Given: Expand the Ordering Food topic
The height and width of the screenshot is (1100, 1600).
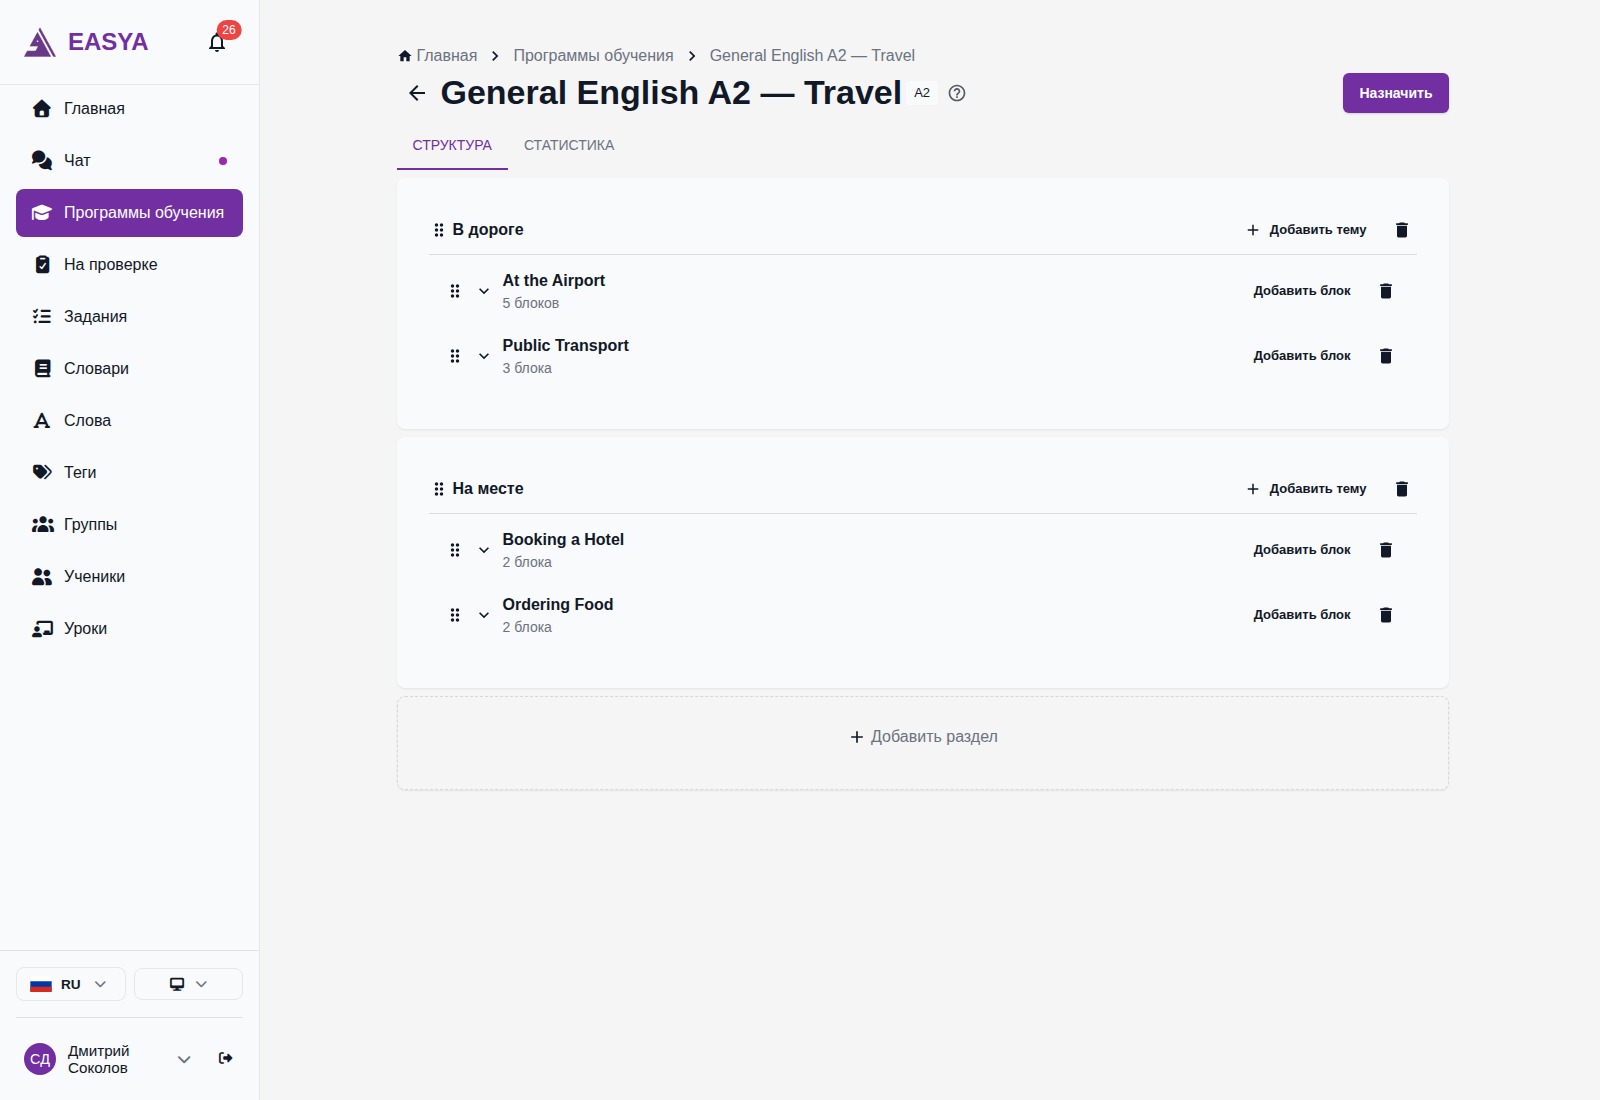Looking at the screenshot, I should (484, 615).
